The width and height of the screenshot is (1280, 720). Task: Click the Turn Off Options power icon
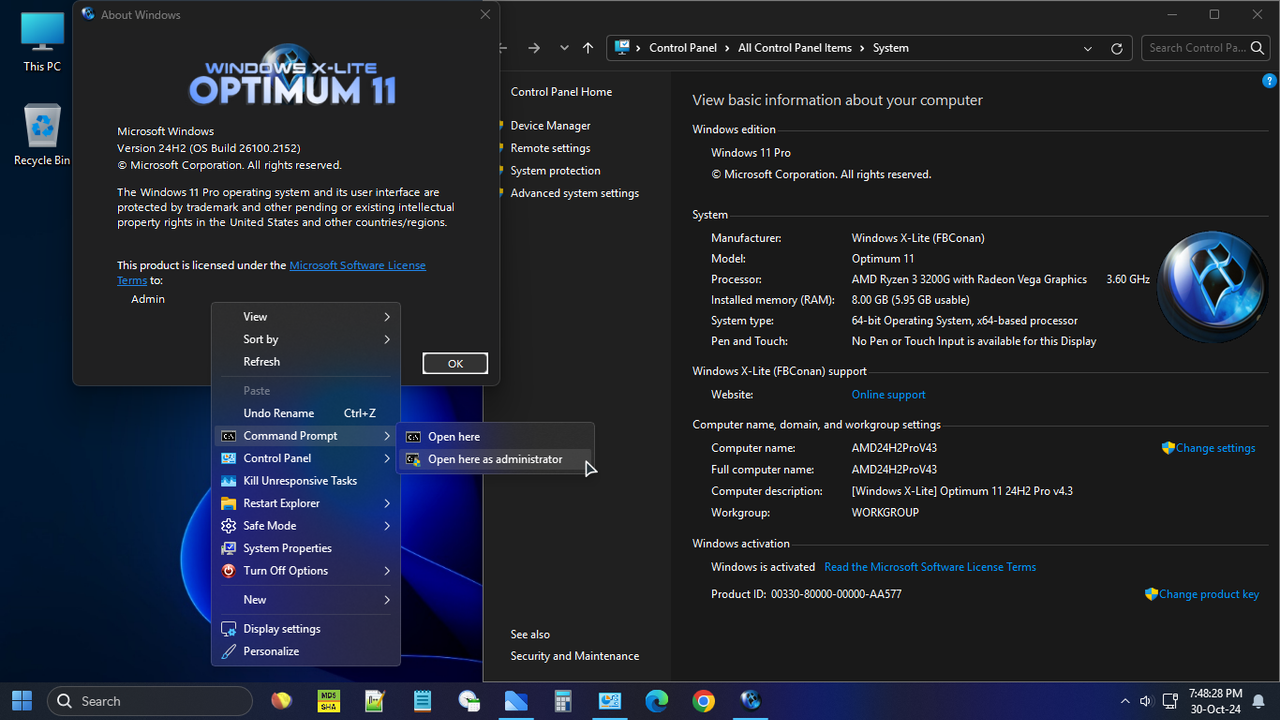(x=227, y=570)
